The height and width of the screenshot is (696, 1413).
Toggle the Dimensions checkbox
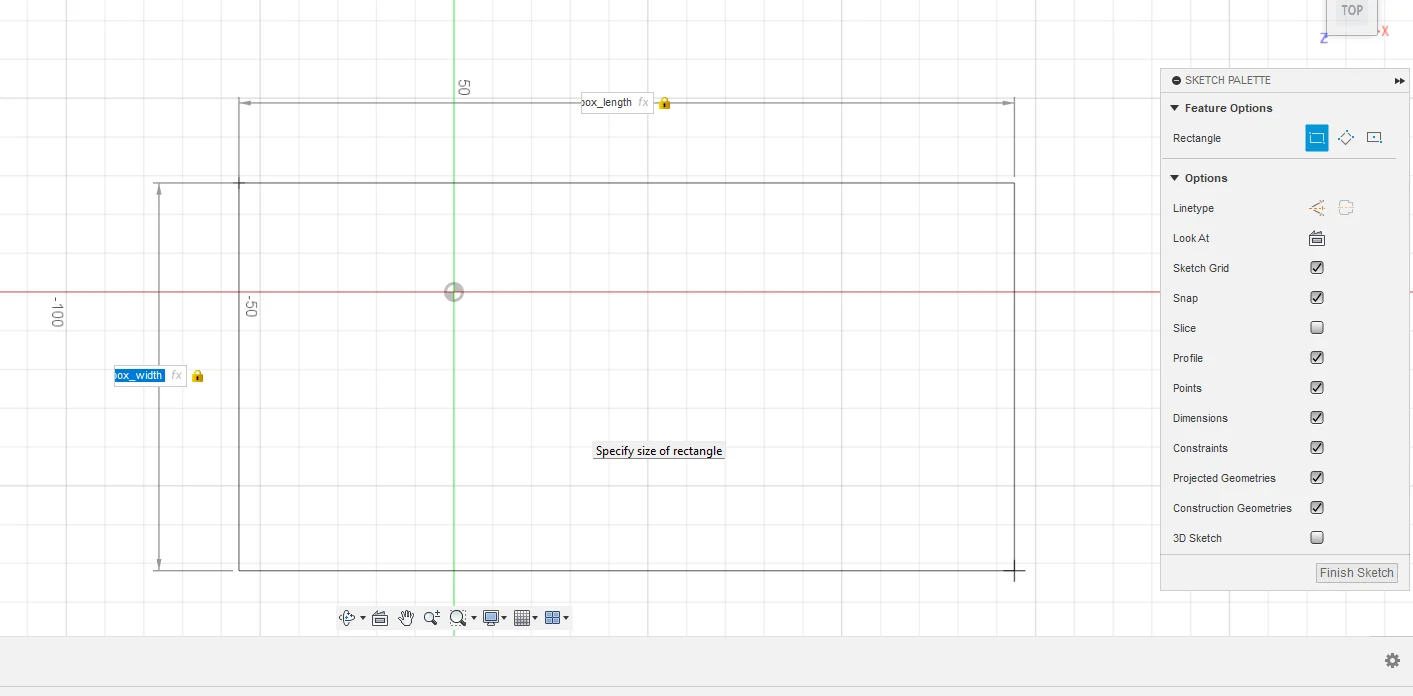[1317, 418]
